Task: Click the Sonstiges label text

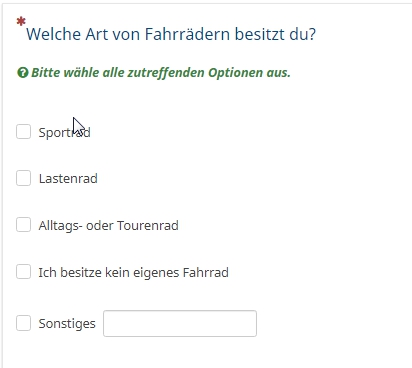Action: click(x=67, y=324)
